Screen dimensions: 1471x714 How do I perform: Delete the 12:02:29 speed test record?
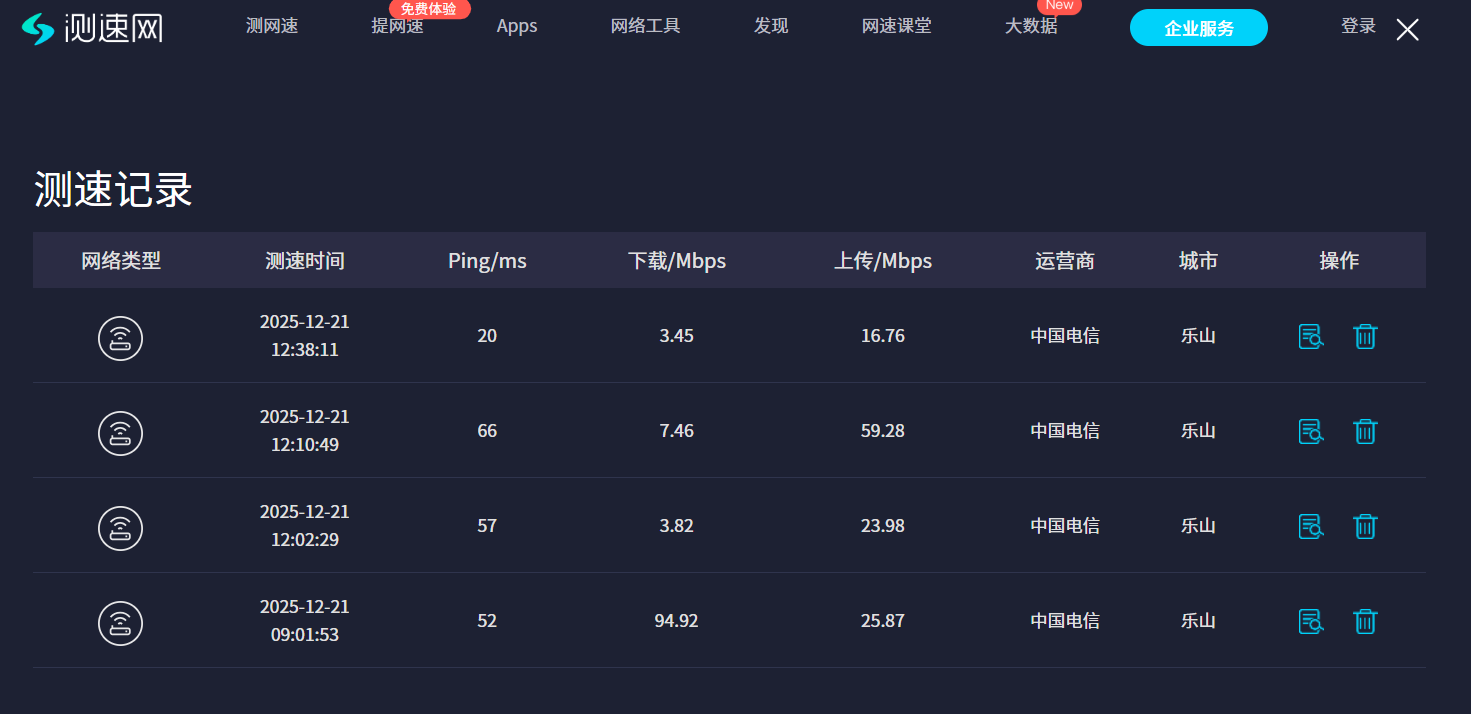(1365, 527)
